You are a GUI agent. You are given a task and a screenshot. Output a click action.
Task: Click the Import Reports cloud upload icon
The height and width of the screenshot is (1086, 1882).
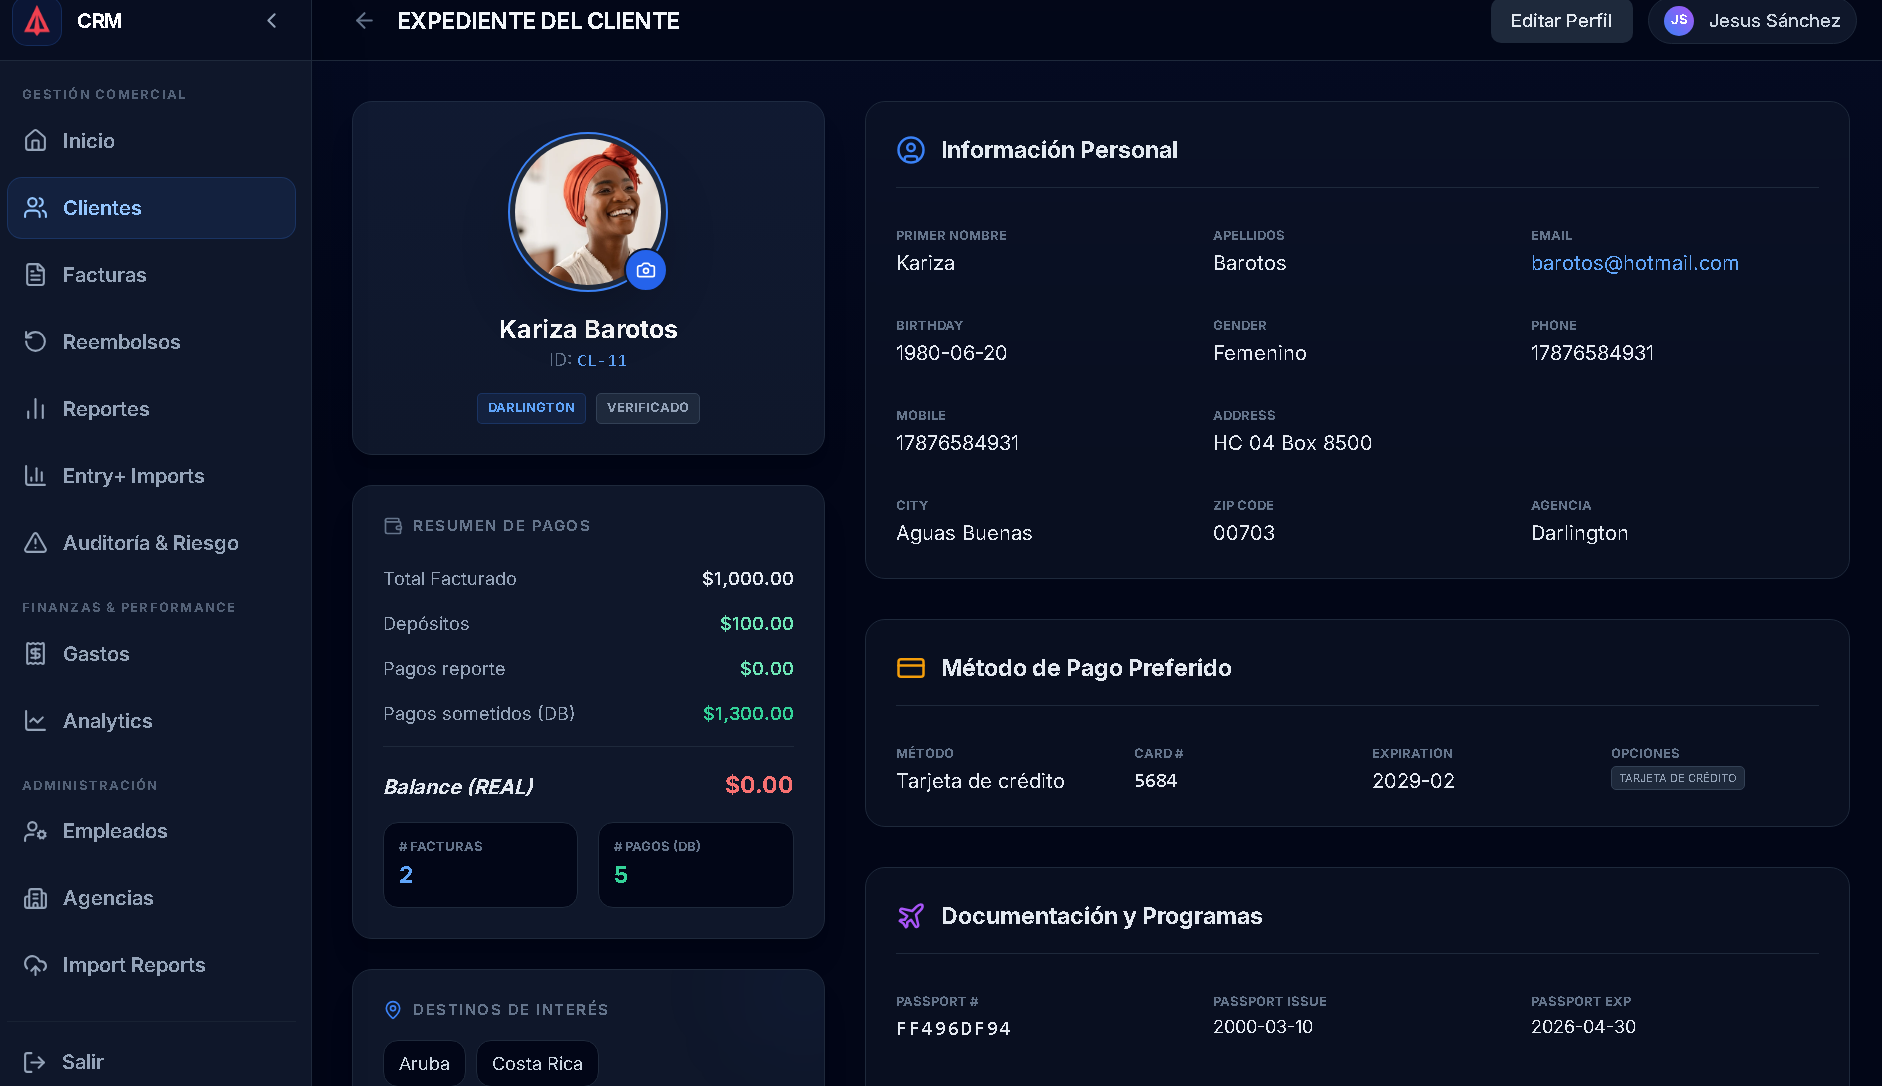point(36,964)
